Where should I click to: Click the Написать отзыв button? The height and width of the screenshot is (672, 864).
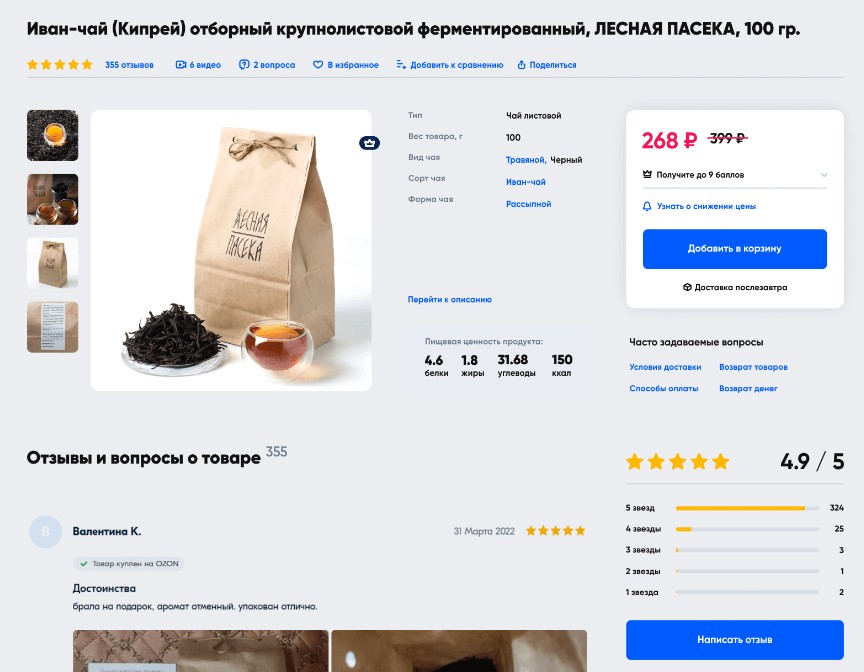pos(735,640)
